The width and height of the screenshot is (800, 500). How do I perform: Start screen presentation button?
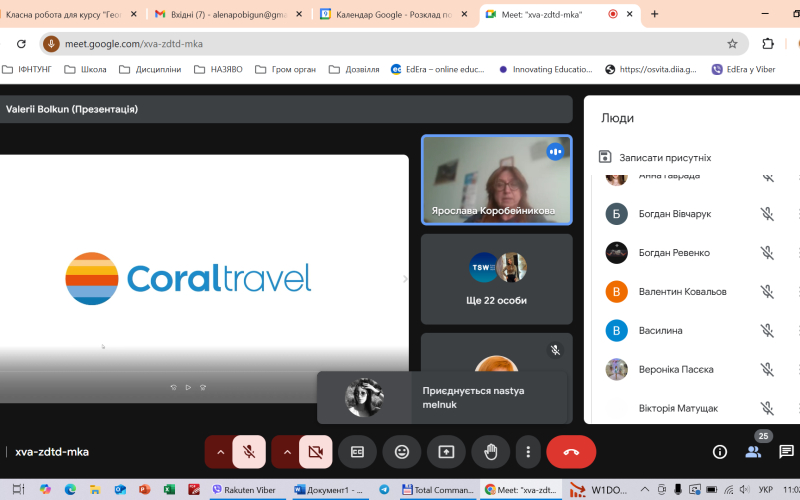[446, 452]
